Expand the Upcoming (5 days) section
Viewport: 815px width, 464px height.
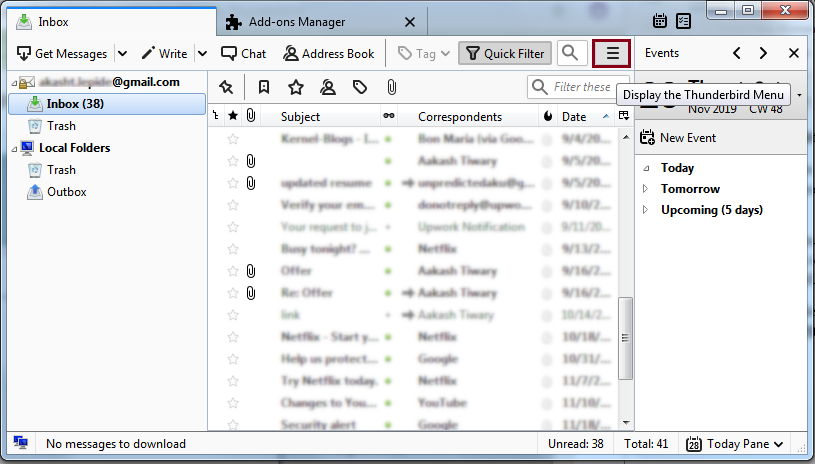pos(646,210)
